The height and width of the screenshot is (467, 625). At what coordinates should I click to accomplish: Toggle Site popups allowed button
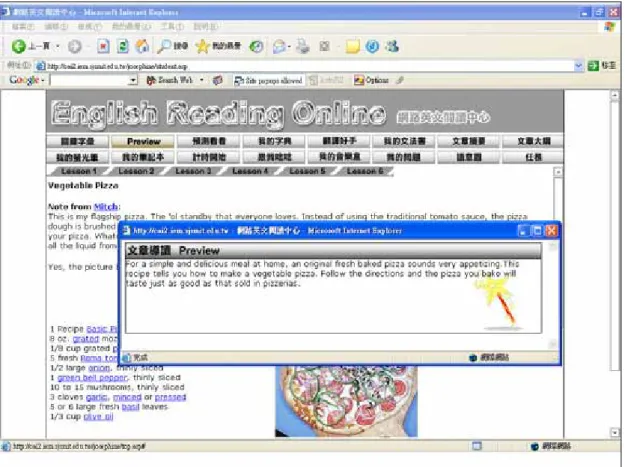(x=268, y=80)
